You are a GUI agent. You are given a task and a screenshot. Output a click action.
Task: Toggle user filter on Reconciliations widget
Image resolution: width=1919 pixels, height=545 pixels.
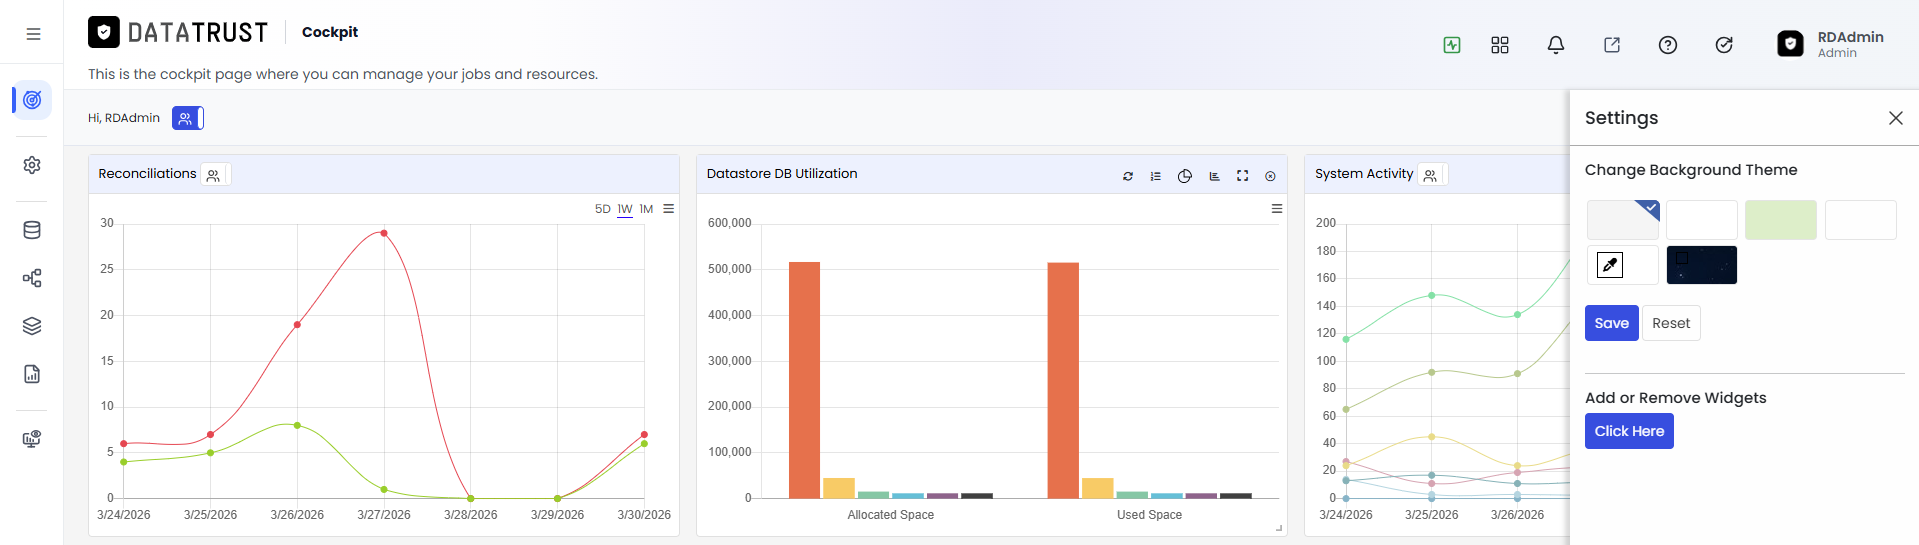click(215, 175)
